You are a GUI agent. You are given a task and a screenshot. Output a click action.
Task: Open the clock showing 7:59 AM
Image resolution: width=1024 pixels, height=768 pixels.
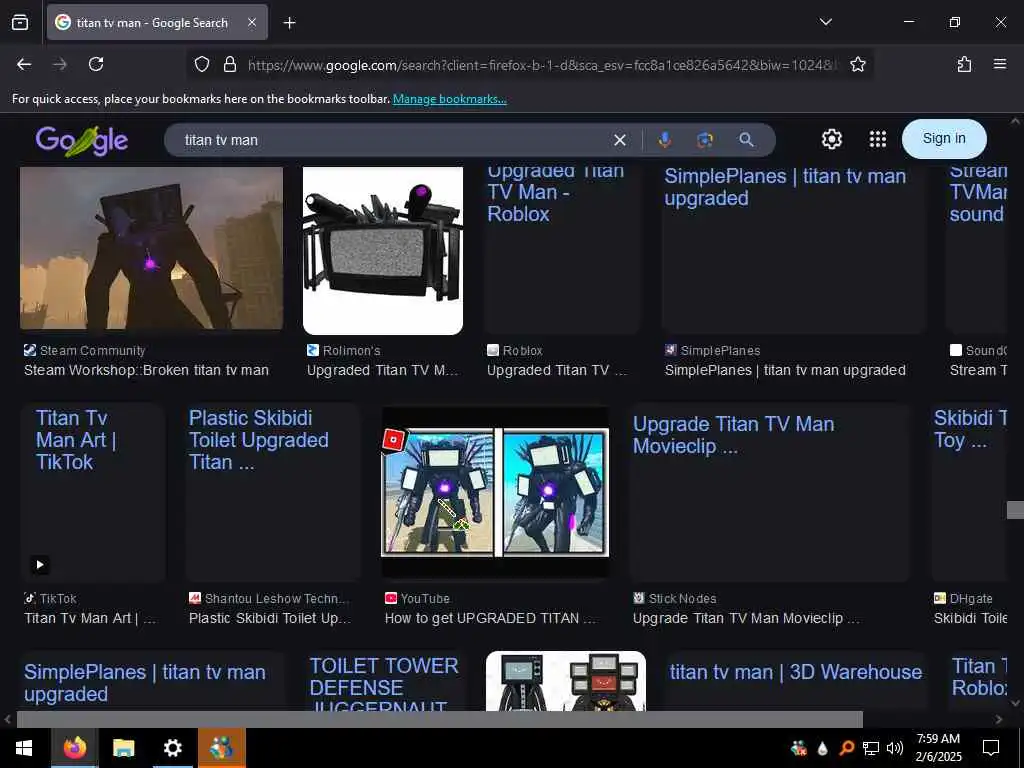coord(938,748)
